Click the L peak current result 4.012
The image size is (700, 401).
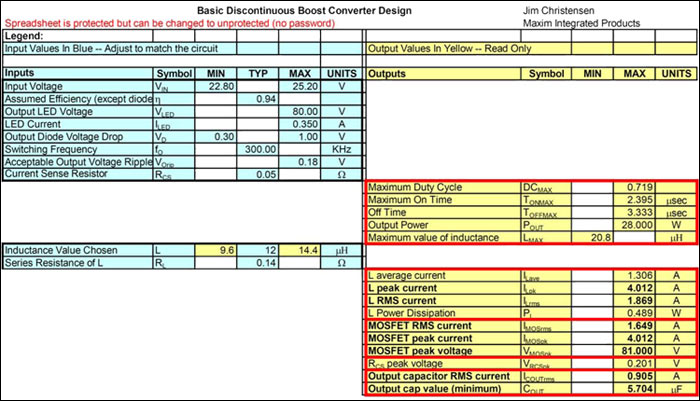(x=630, y=287)
